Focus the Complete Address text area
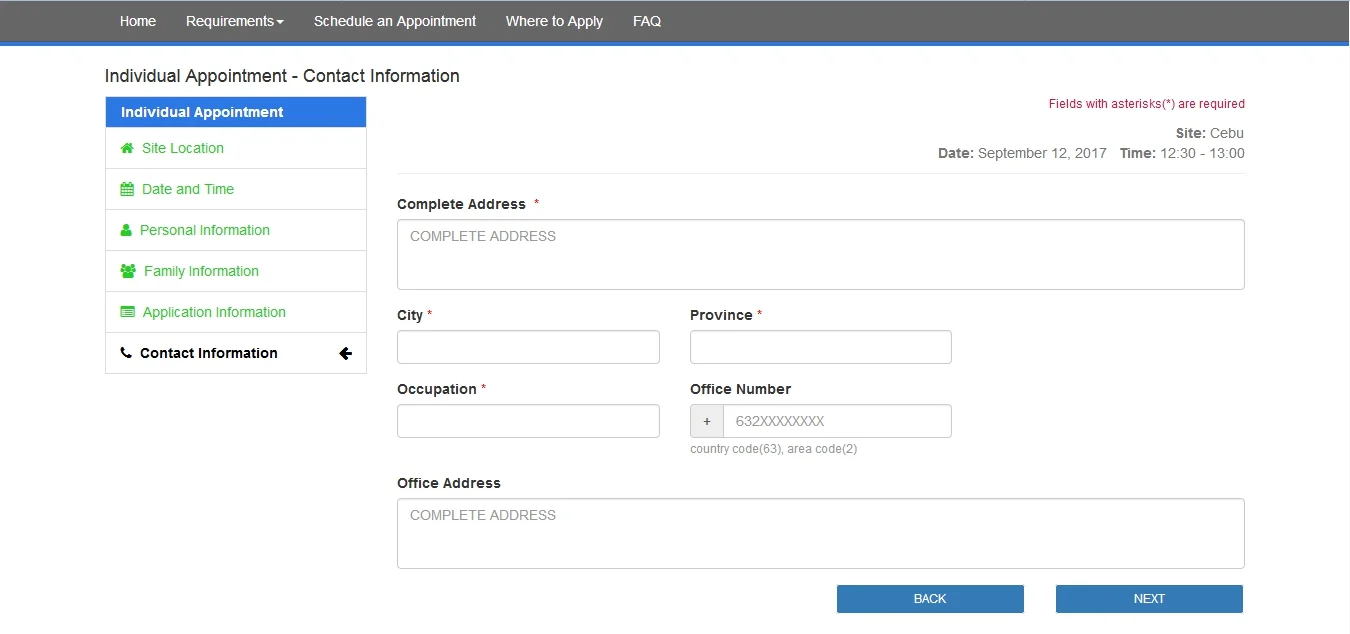Viewport: 1350px width, 634px height. 821,255
